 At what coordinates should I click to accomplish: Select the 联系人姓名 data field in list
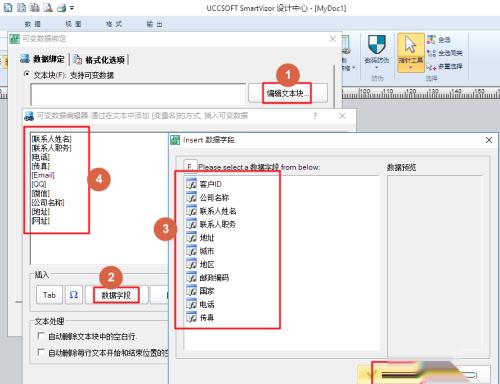tap(211, 211)
